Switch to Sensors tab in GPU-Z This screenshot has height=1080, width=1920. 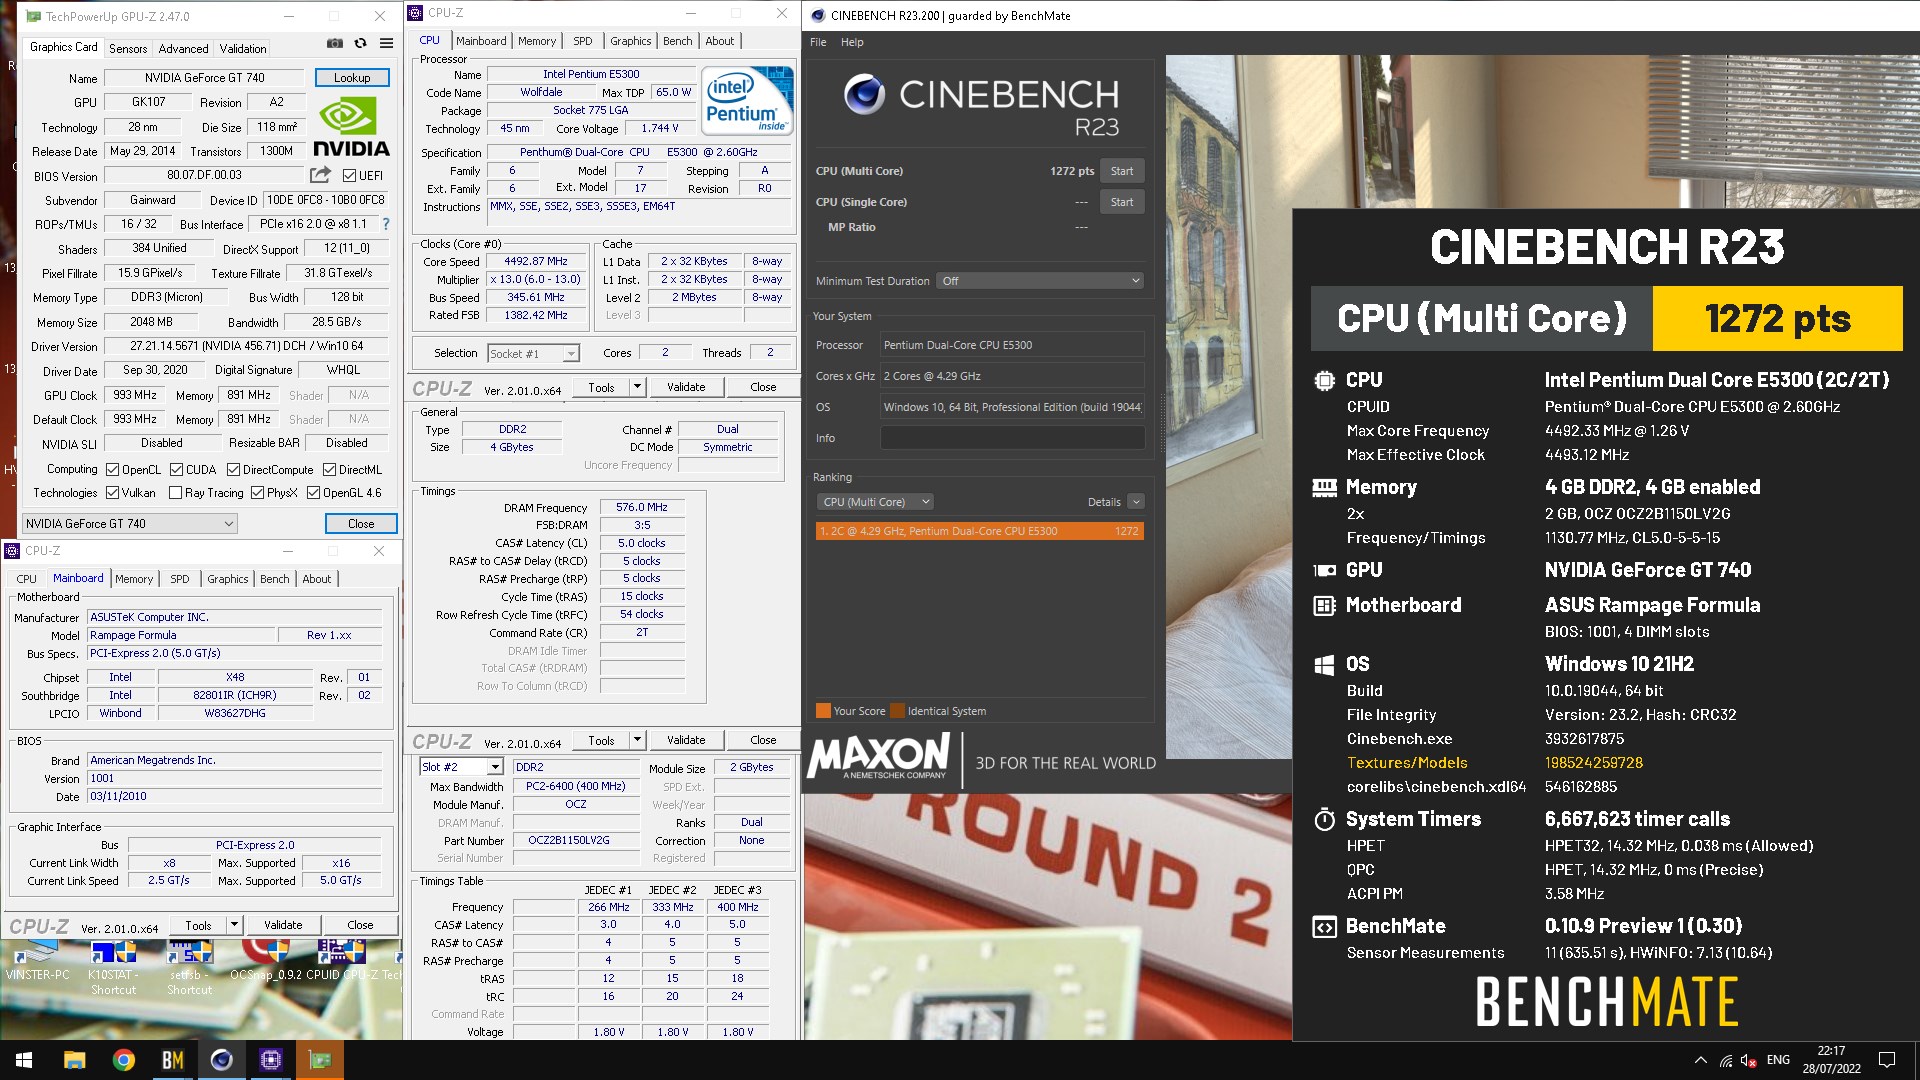coord(128,48)
